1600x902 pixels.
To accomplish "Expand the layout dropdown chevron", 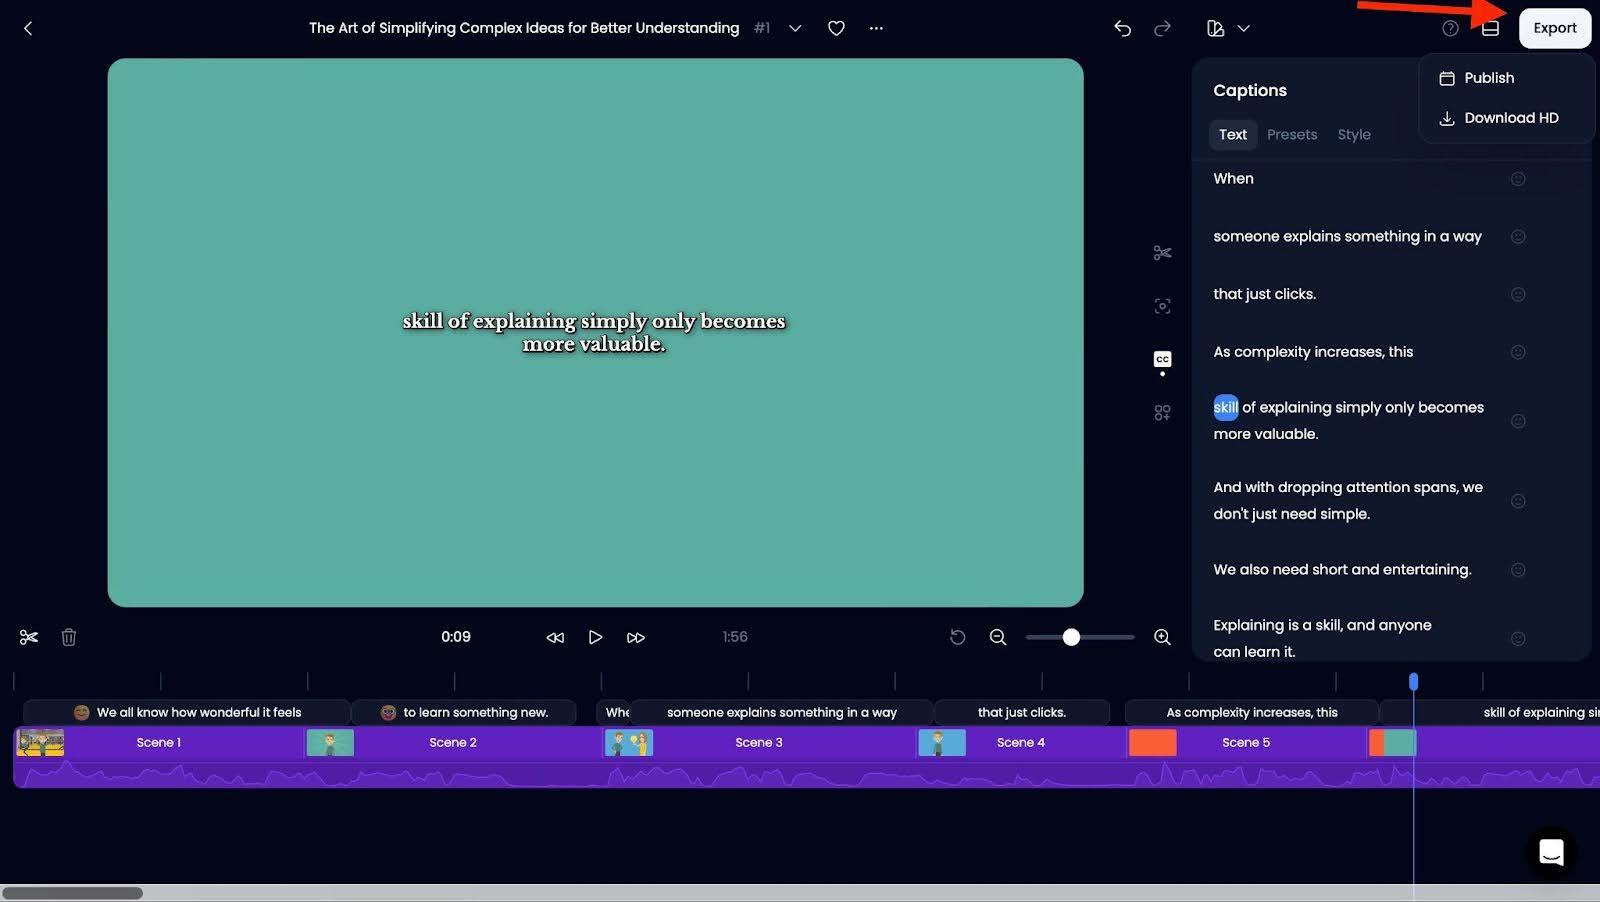I will click(x=1244, y=28).
